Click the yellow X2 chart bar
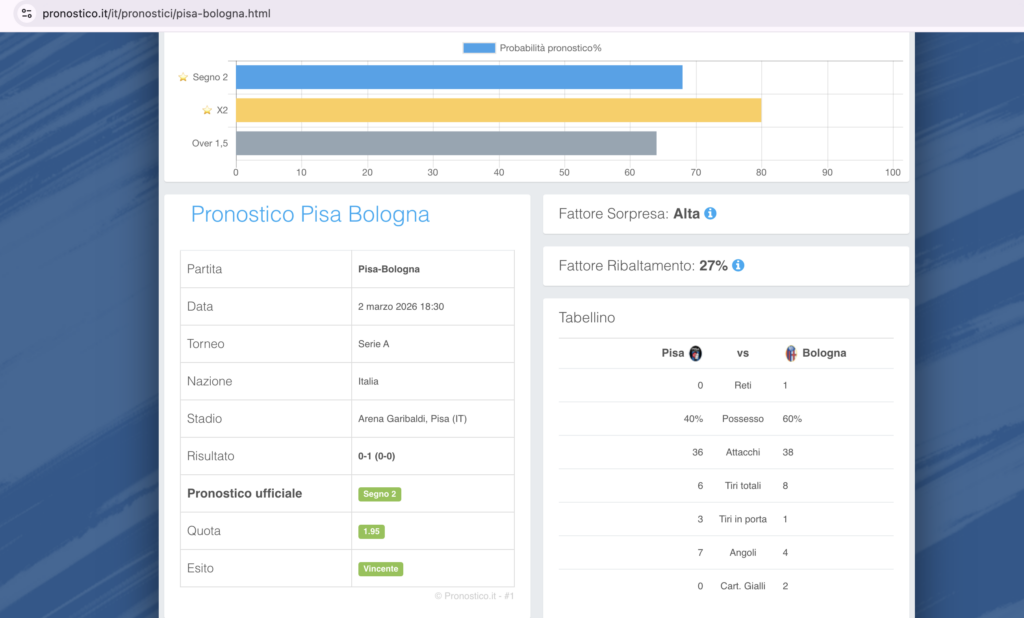Screen dimensions: 1024x618 (498, 110)
